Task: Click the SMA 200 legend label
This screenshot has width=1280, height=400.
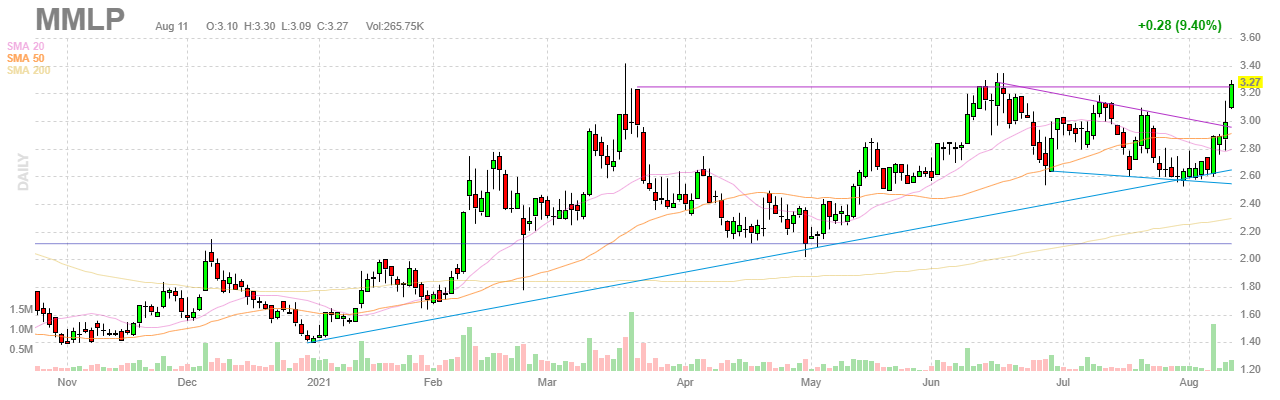Action: (27, 70)
